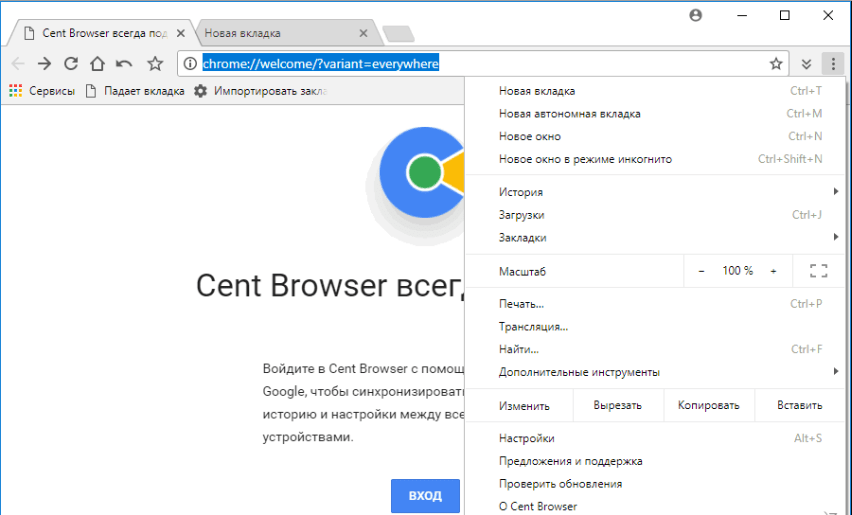Viewport: 852px width, 515px height.
Task: Click Копировать in the edit row
Action: (x=708, y=405)
